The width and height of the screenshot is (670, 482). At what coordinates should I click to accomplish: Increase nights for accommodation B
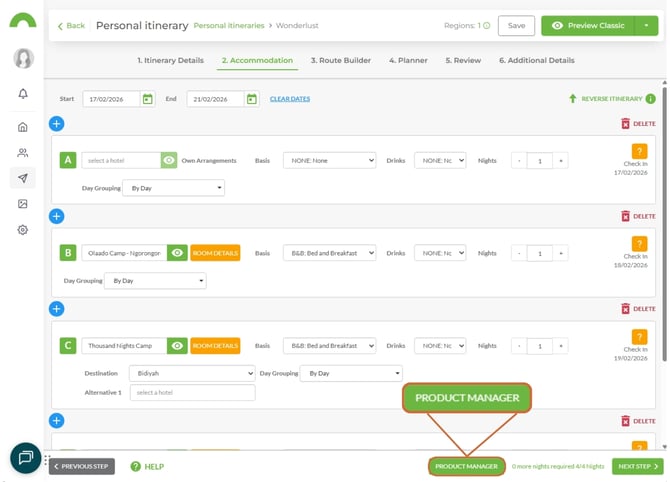click(x=561, y=253)
